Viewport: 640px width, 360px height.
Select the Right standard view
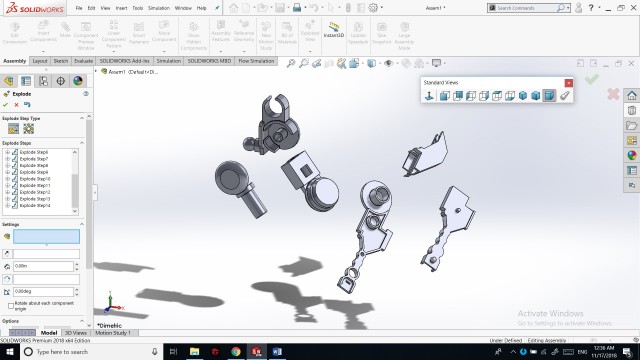tap(484, 96)
